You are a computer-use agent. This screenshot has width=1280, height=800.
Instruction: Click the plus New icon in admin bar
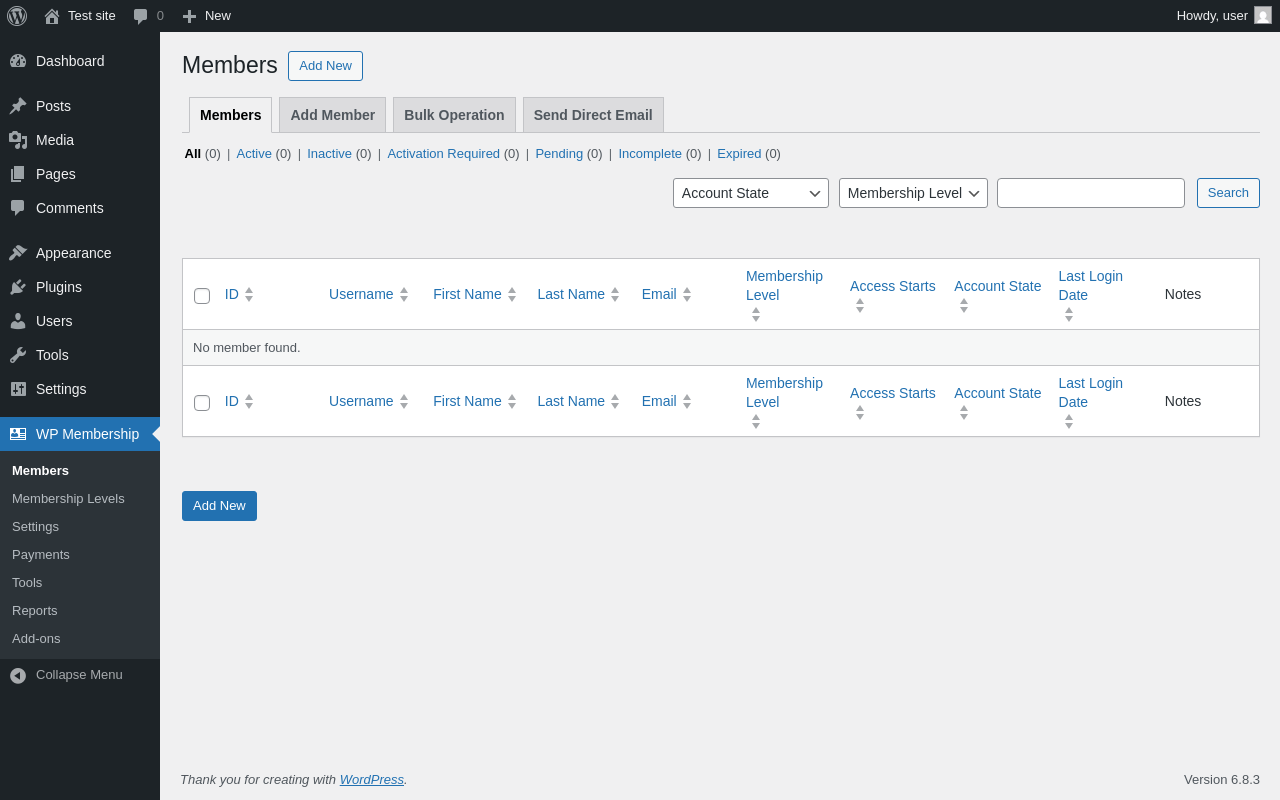189,16
